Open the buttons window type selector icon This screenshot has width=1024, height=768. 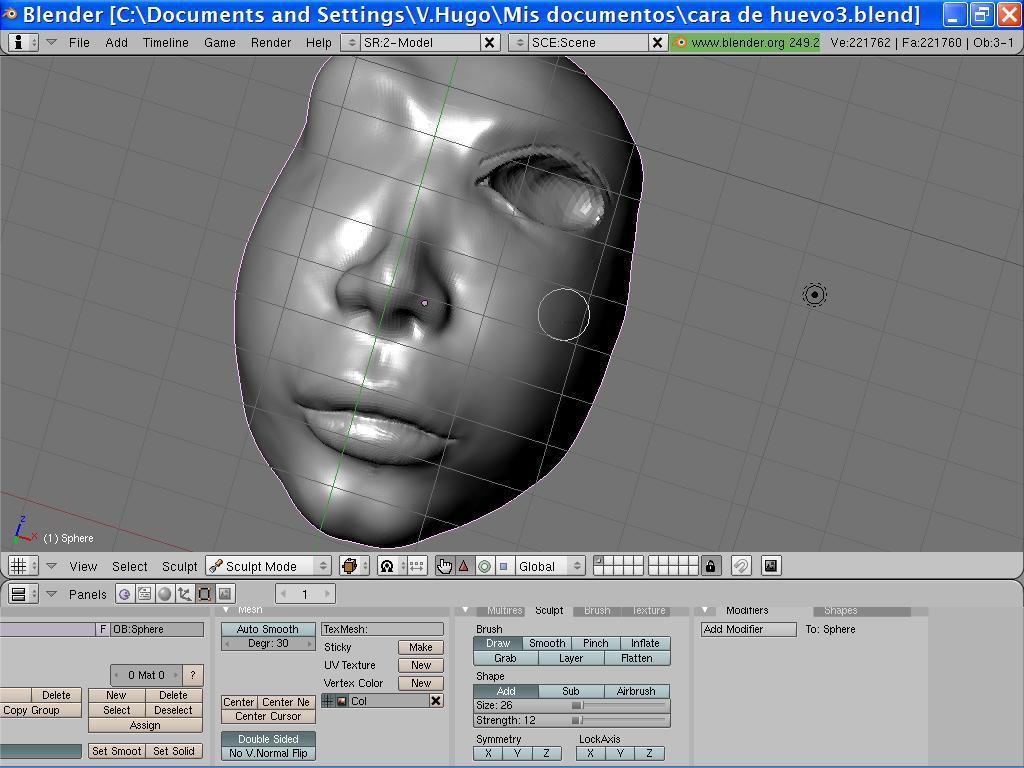pos(23,594)
